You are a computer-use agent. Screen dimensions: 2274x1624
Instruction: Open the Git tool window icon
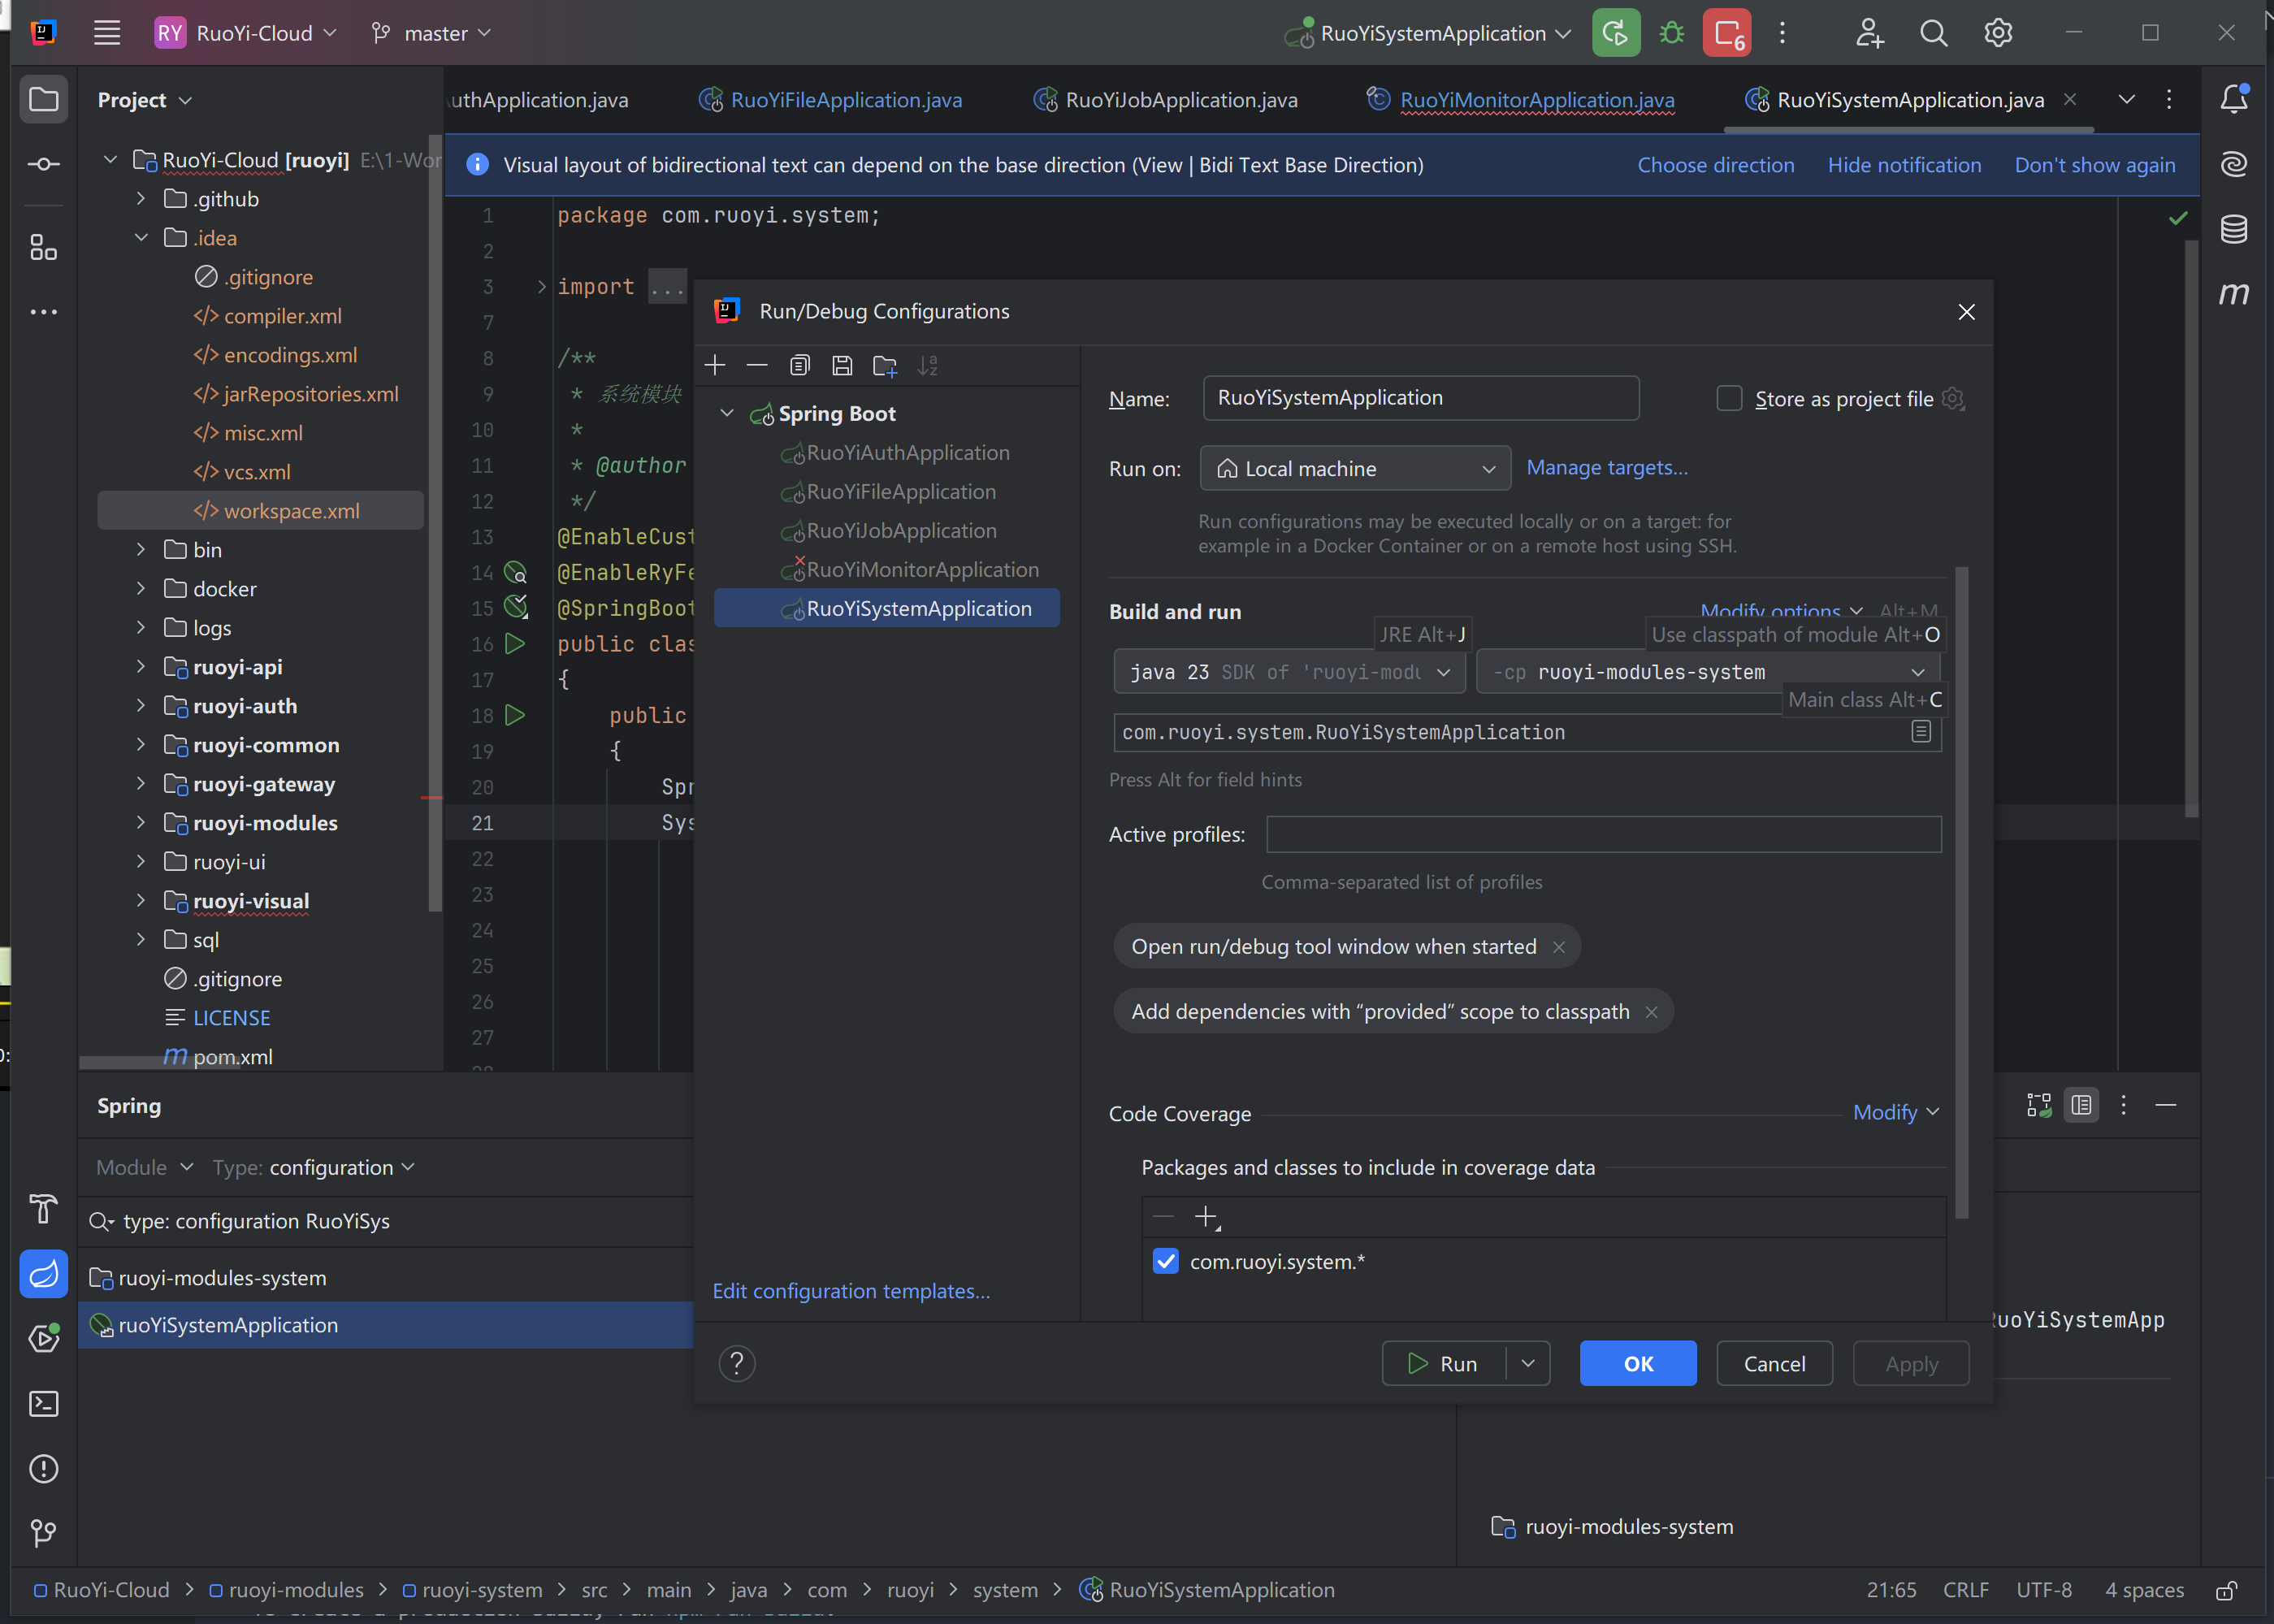click(44, 1534)
